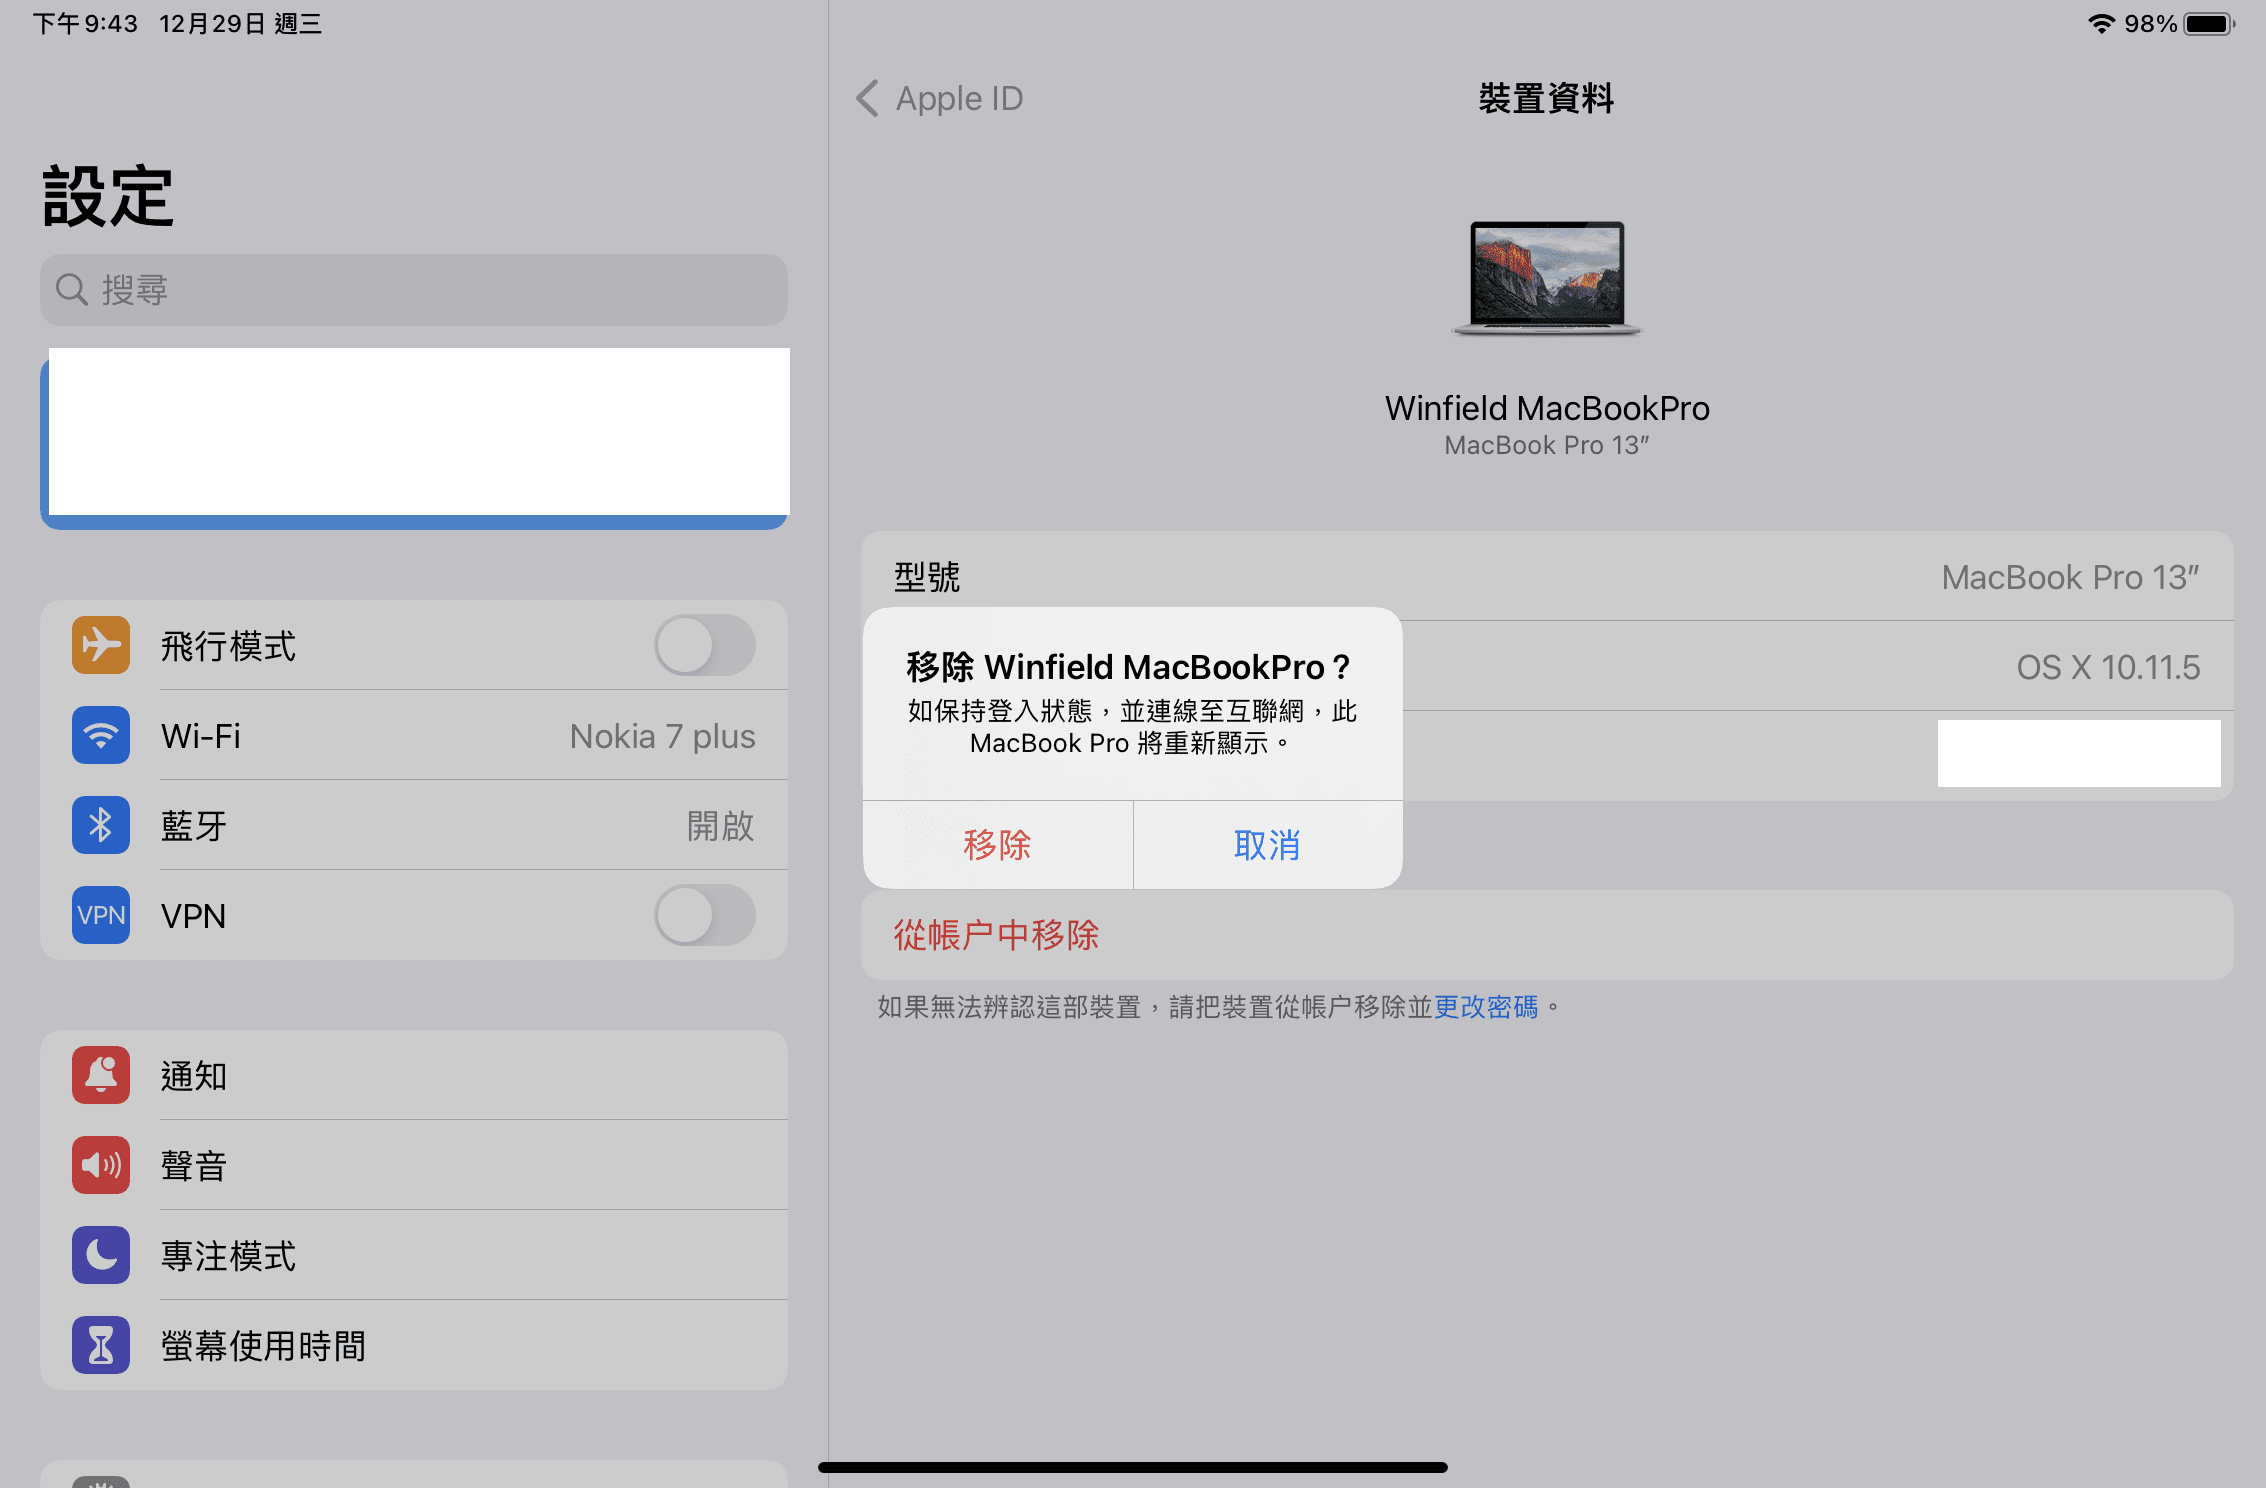2266x1488 pixels.
Task: Tap the 'Winfield MacBookPro' device name
Action: [x=1547, y=408]
